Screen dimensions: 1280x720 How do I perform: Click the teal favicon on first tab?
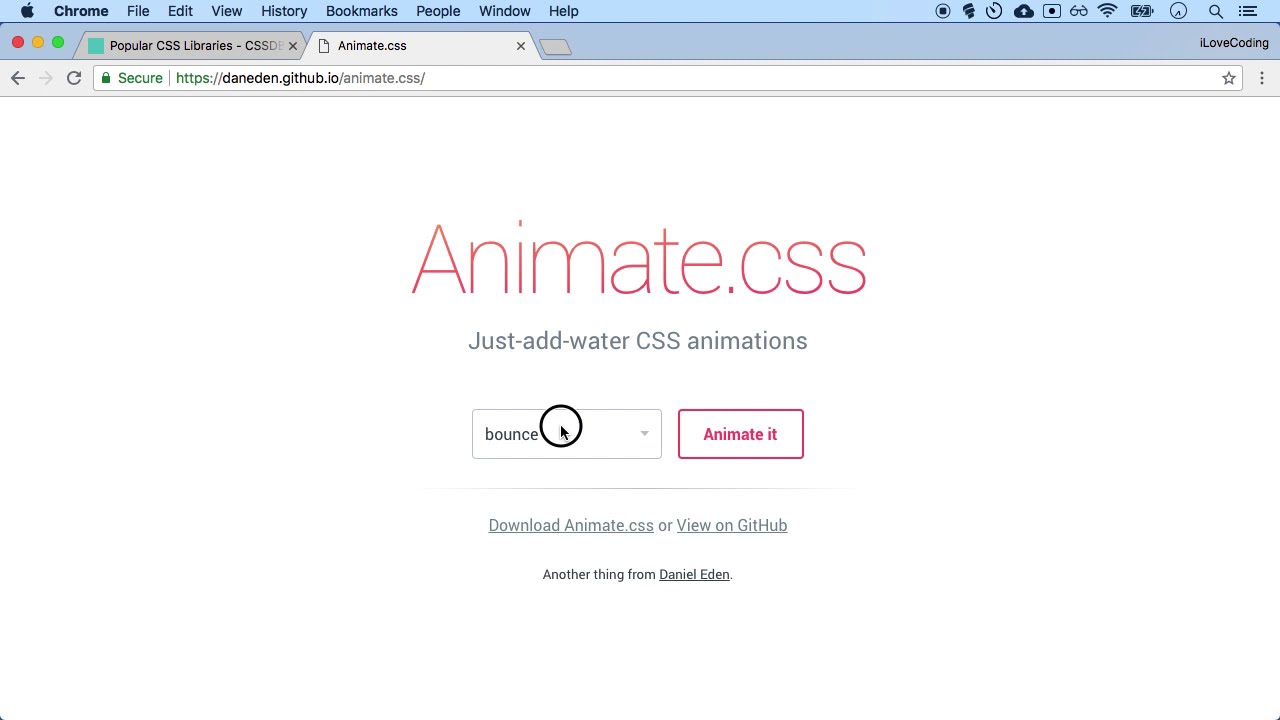[x=96, y=46]
